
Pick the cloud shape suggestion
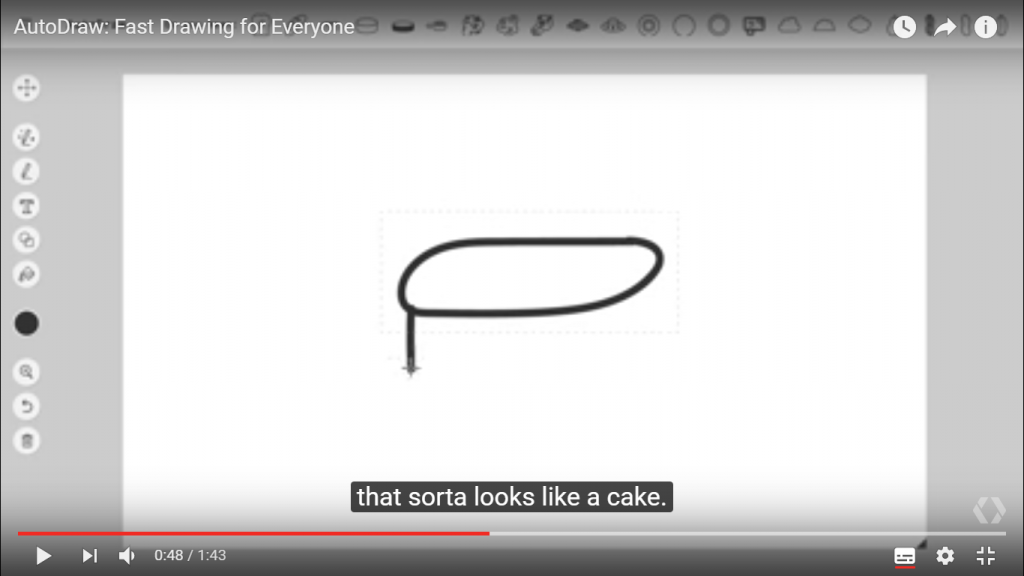point(790,26)
